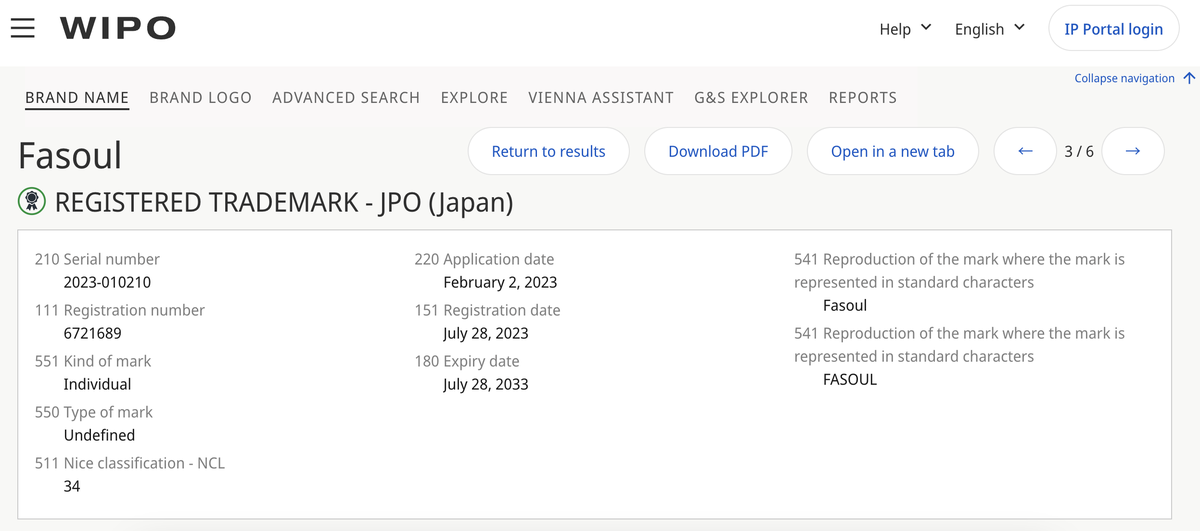
Task: Click the 3 / 6 result counter
Action: click(1079, 151)
